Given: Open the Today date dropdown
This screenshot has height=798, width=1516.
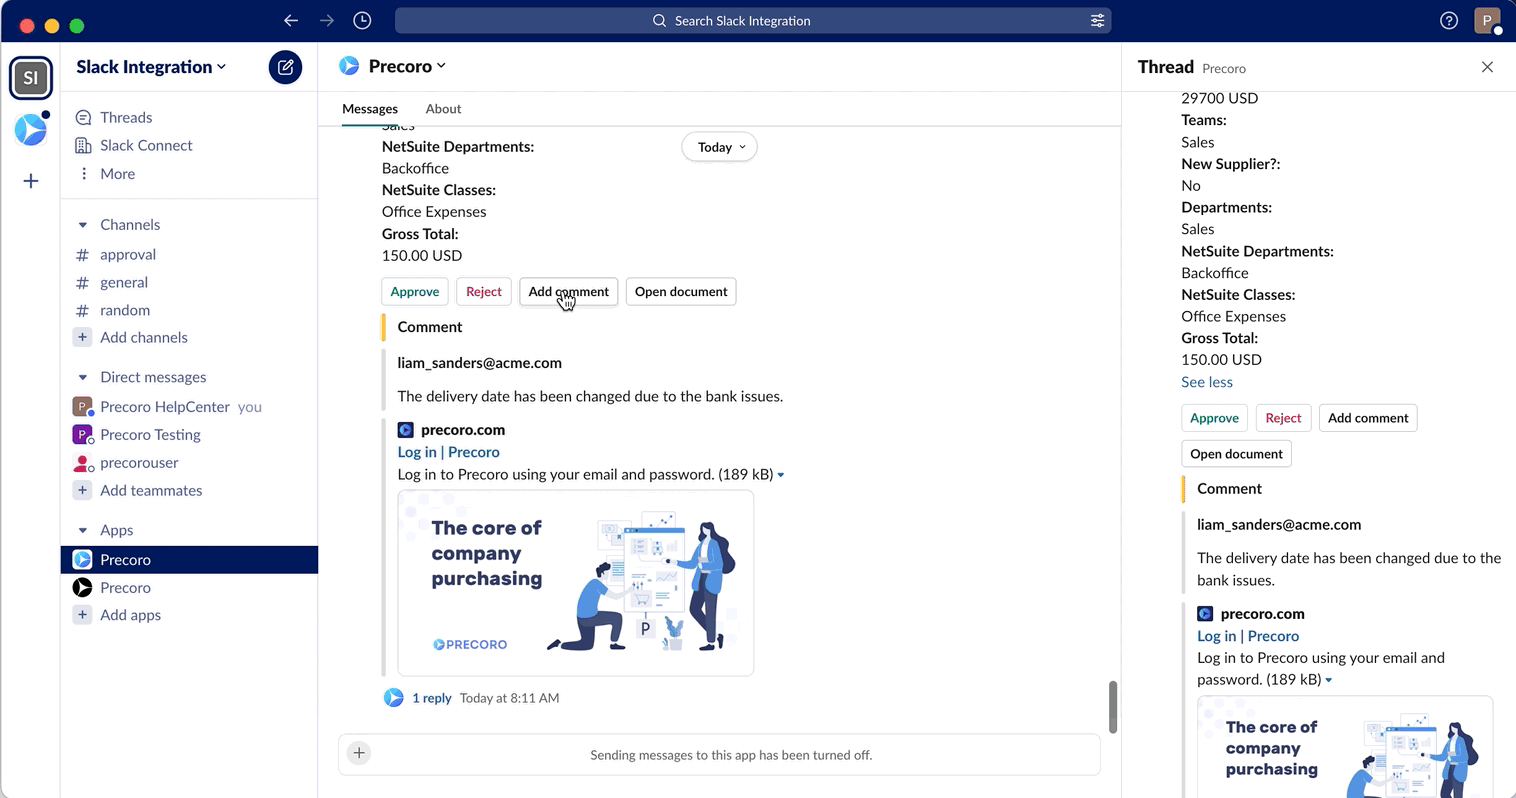Looking at the screenshot, I should (x=720, y=147).
